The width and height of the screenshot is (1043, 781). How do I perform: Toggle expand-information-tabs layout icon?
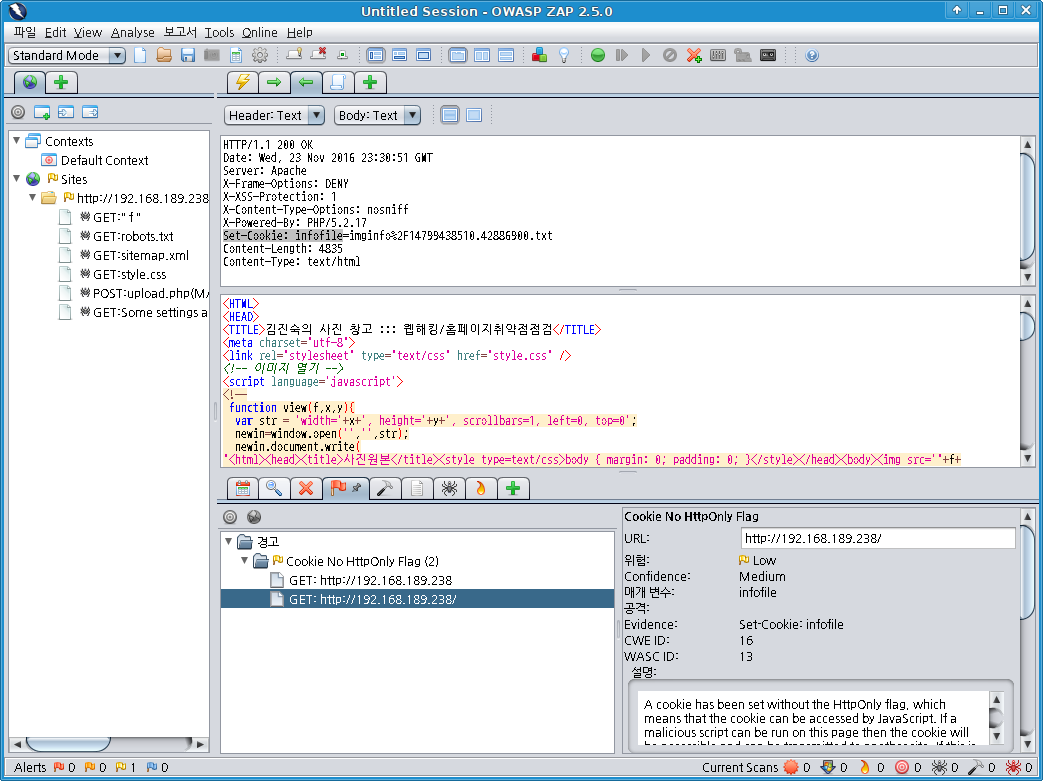[400, 55]
